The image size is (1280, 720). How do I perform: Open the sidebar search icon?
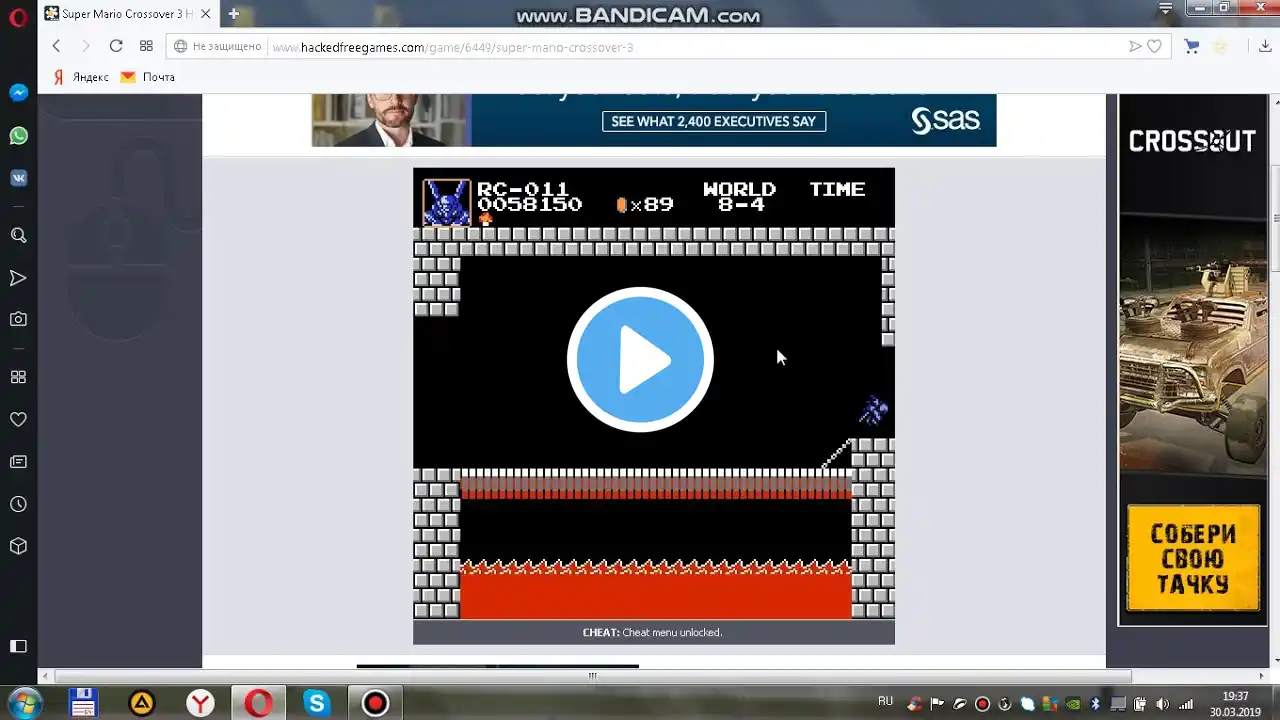pyautogui.click(x=18, y=235)
